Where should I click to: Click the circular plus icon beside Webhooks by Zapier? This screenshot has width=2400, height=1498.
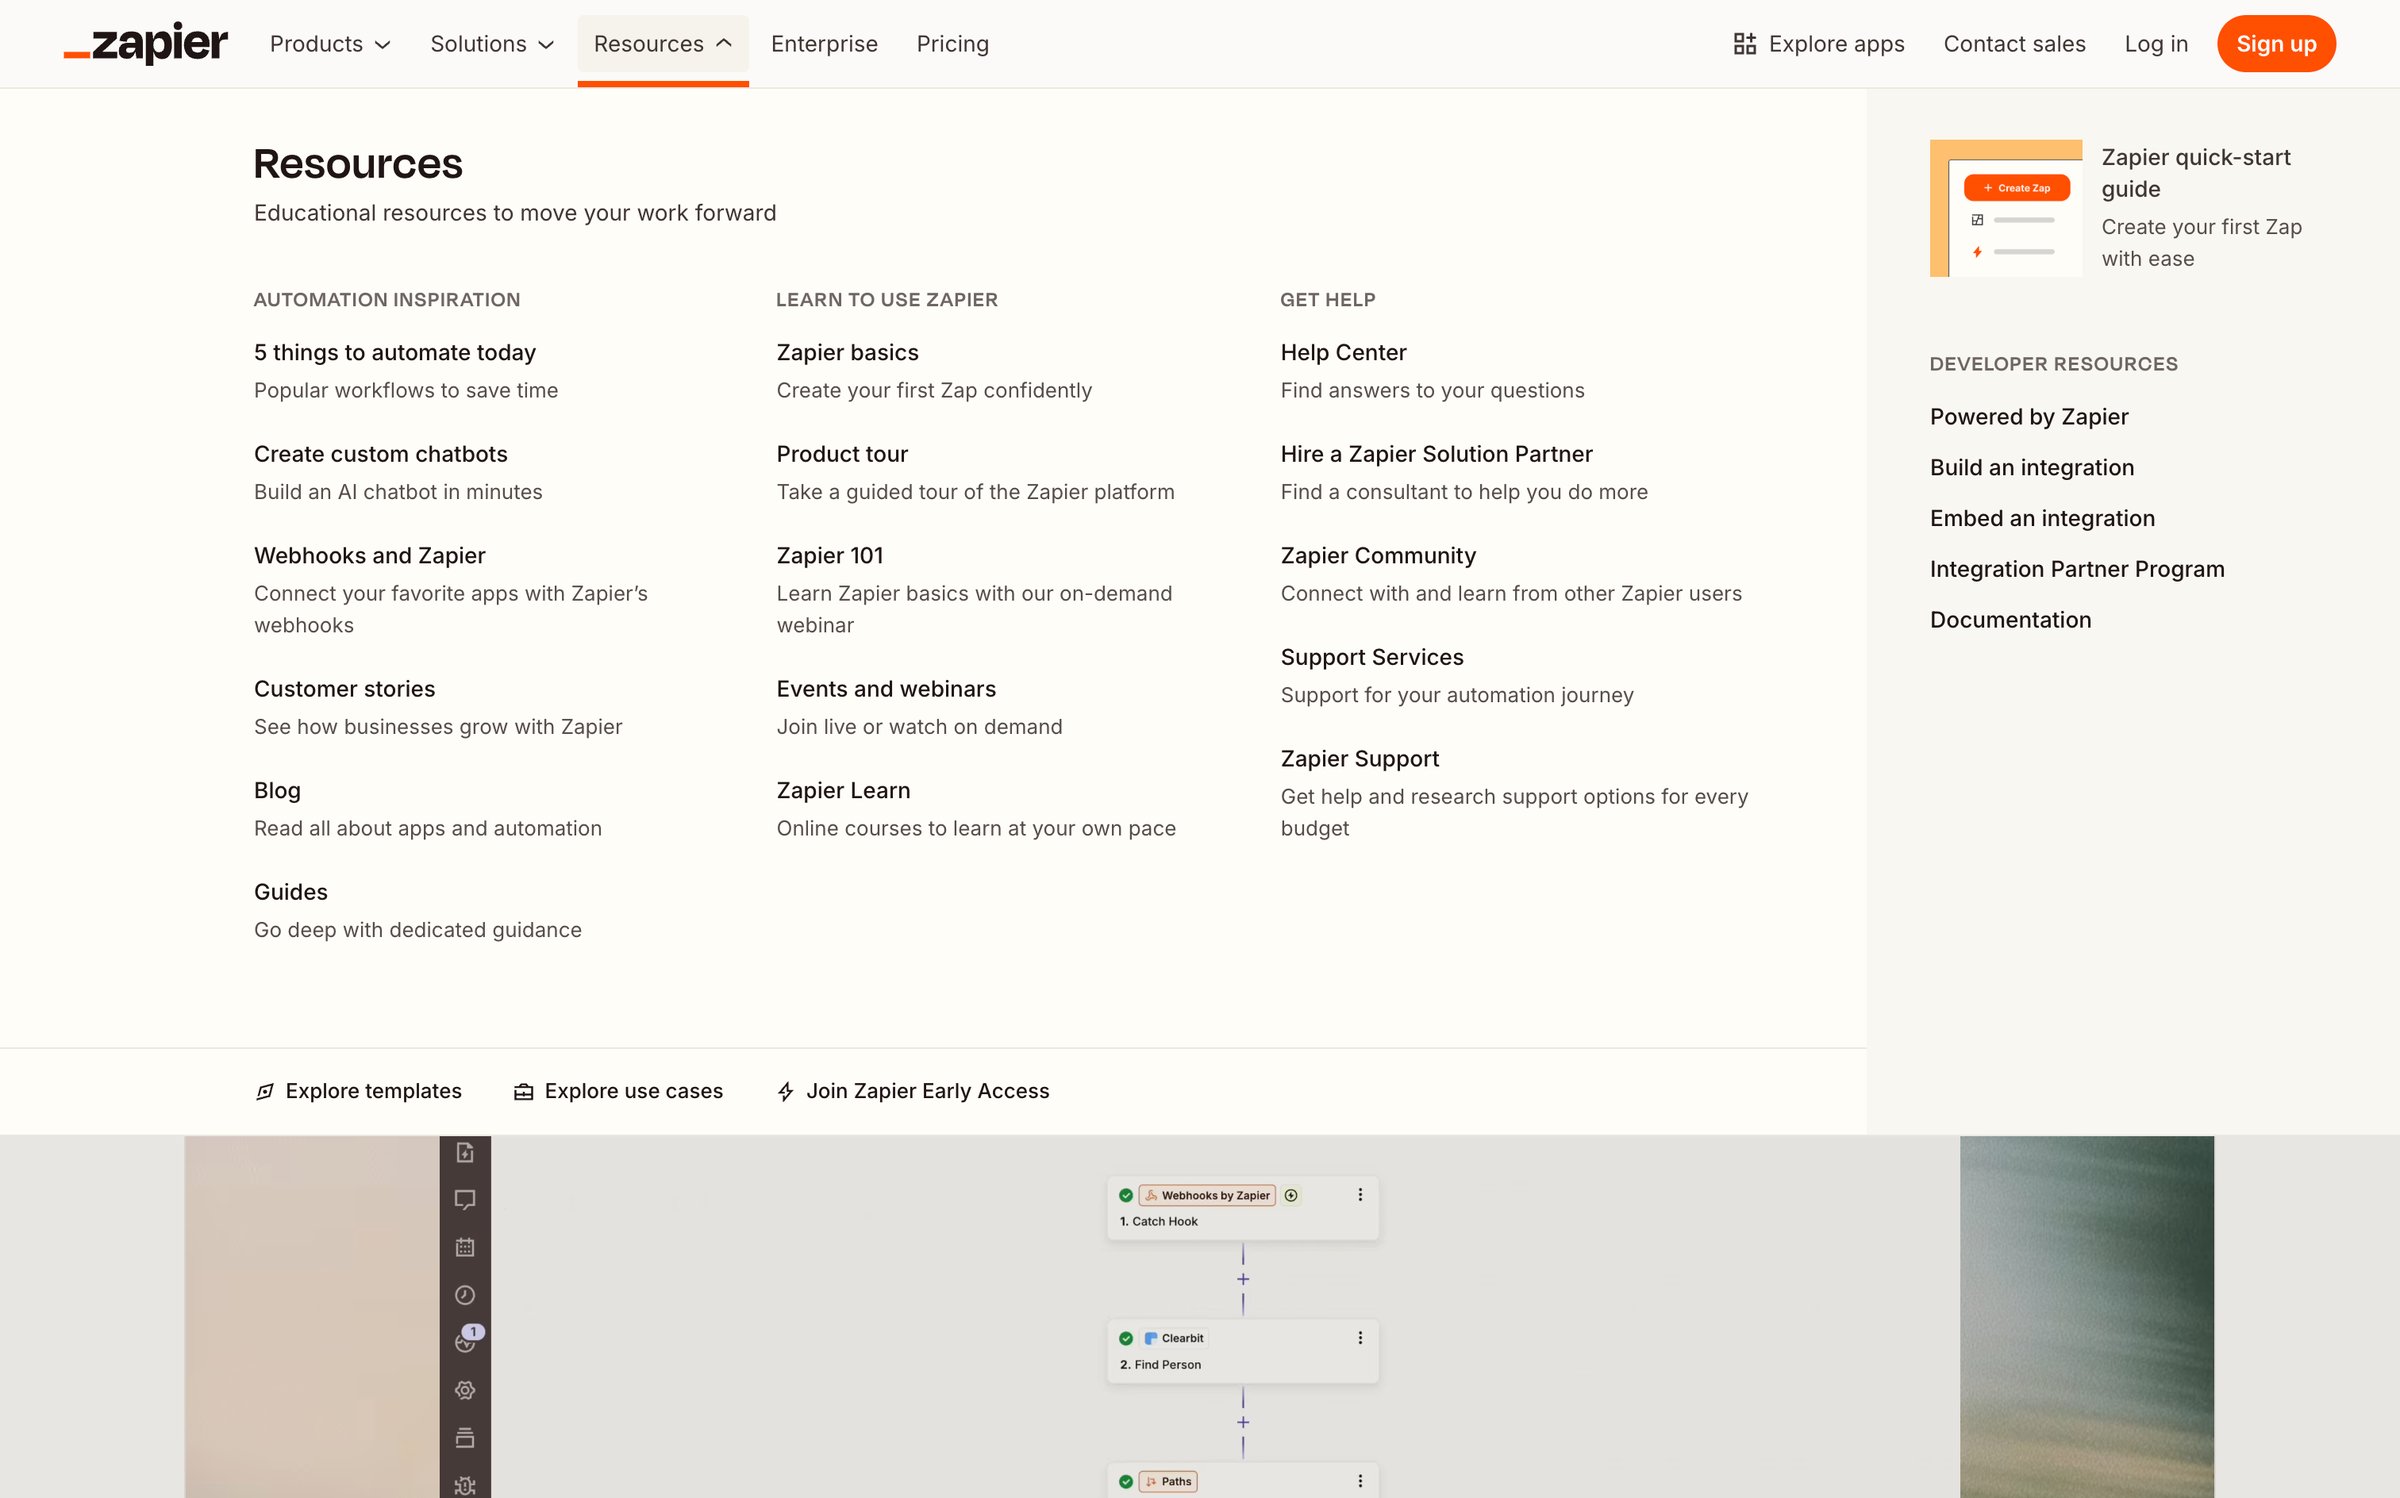tap(1291, 1195)
